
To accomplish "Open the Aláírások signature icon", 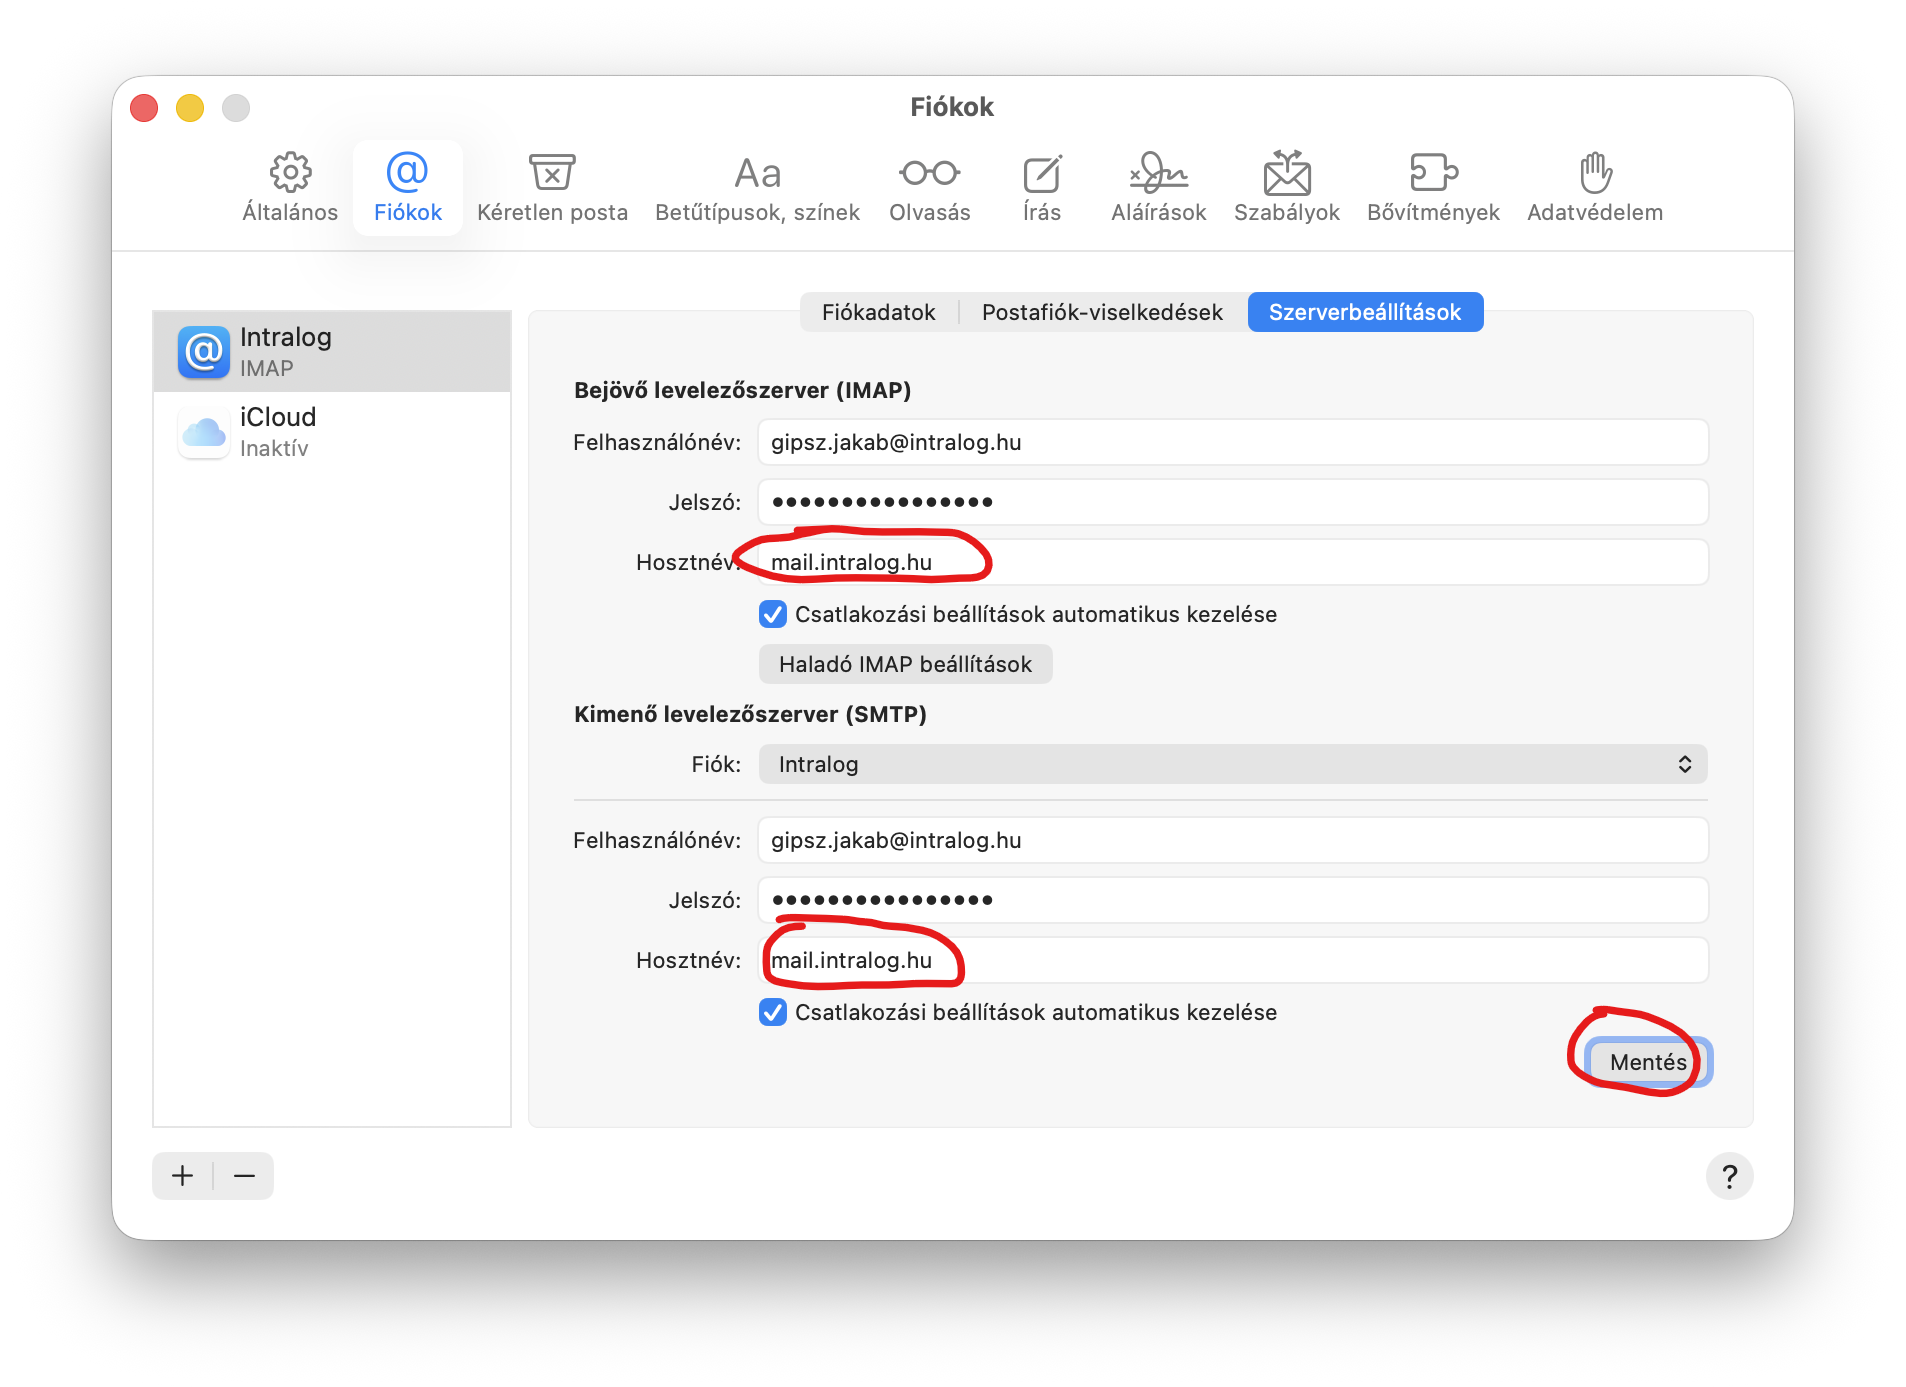I will pos(1158,174).
